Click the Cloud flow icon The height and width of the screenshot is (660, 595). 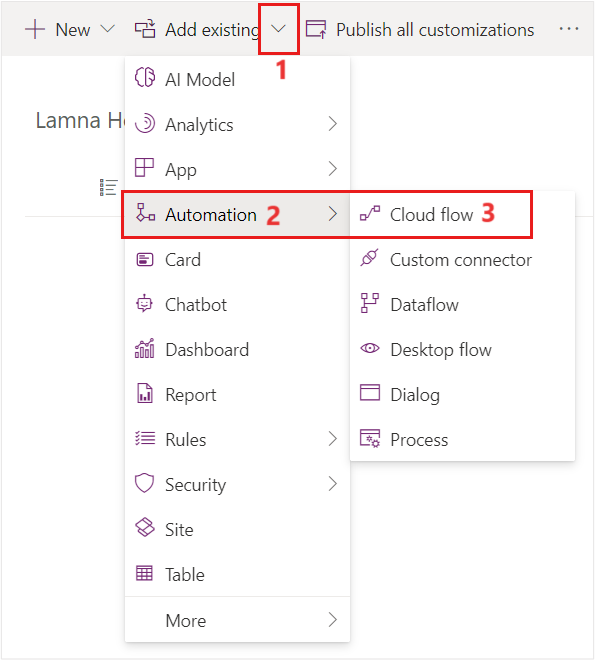tap(370, 213)
